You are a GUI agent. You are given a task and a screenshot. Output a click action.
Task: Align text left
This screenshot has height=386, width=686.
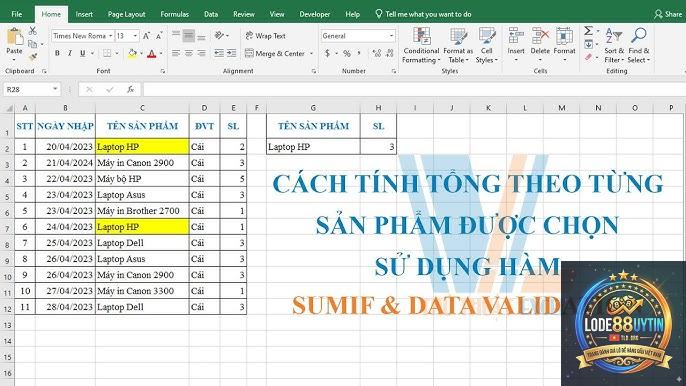point(176,53)
